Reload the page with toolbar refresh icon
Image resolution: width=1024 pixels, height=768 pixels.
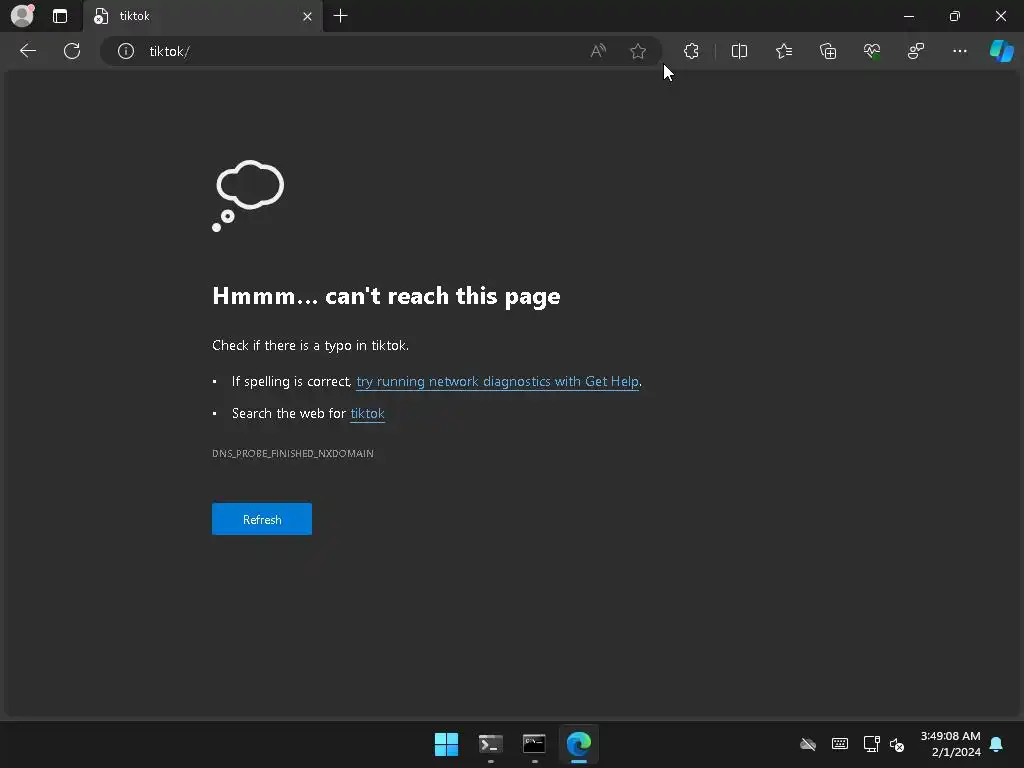[x=72, y=51]
